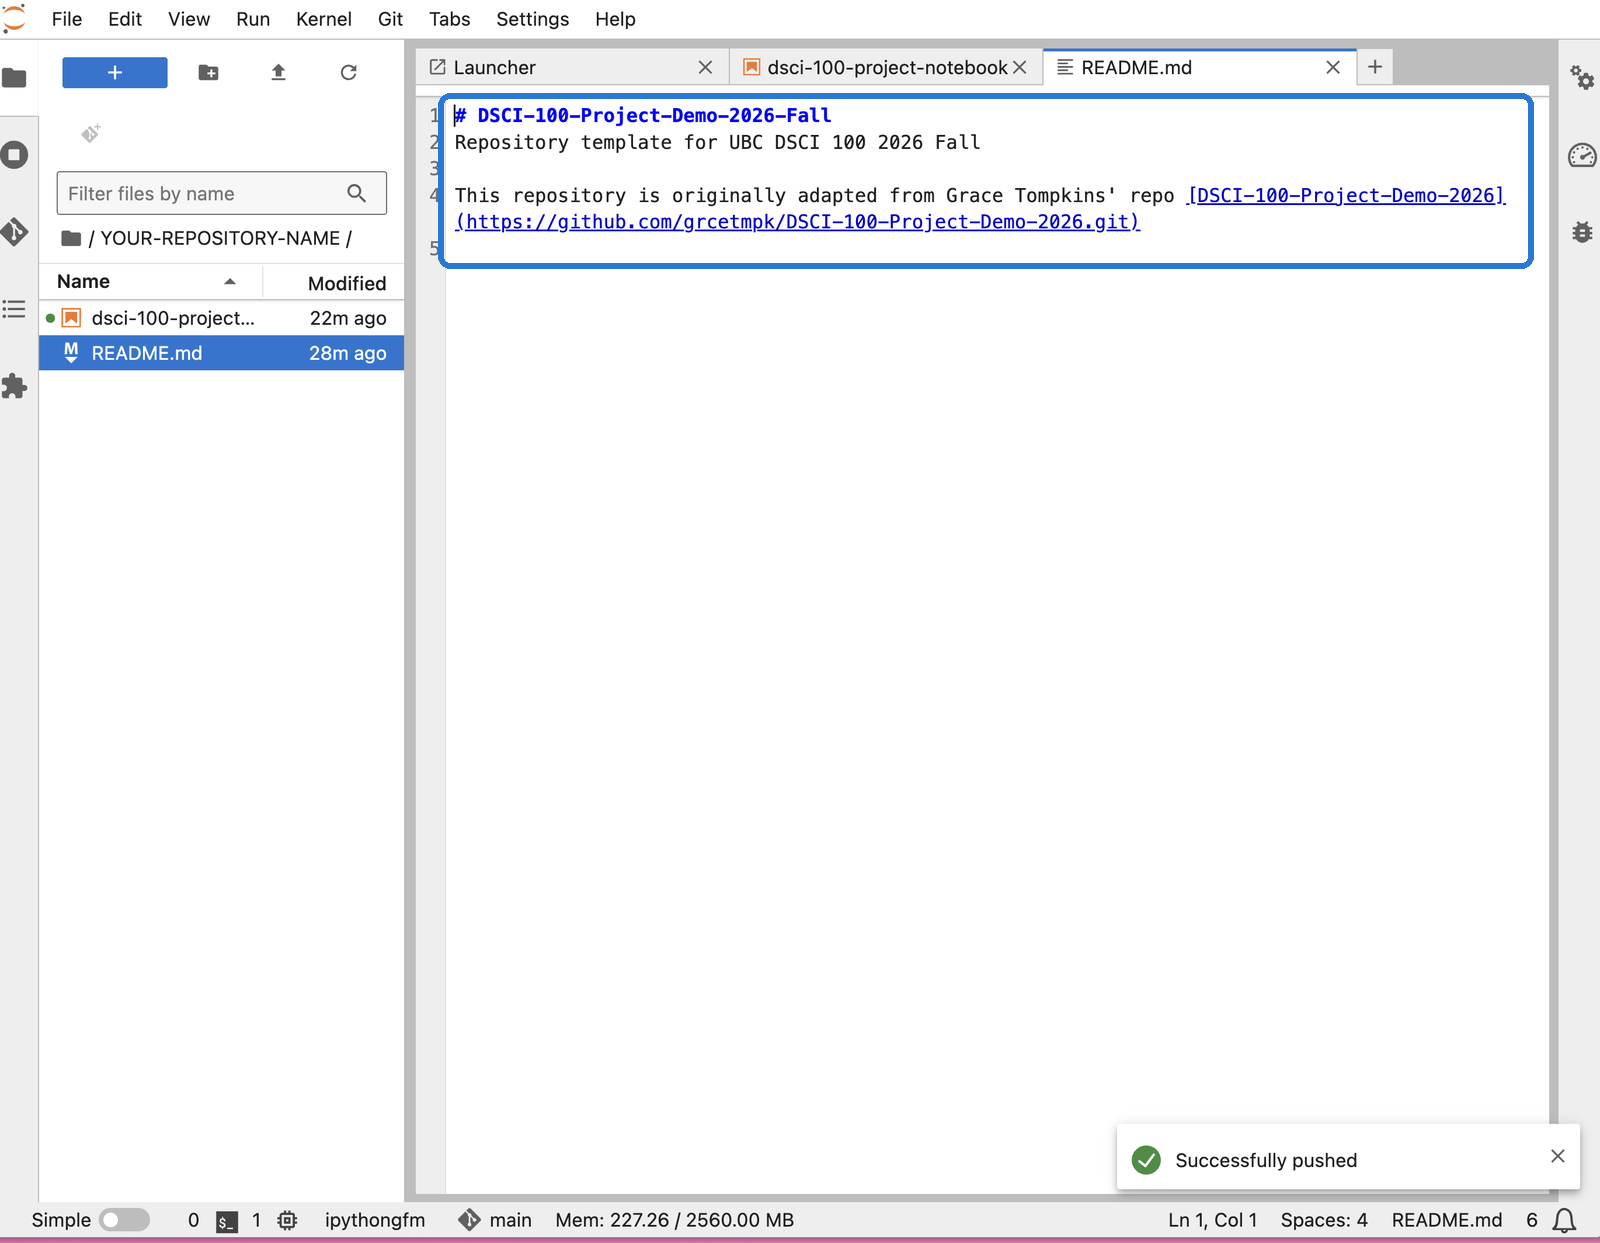
Task: Open the Settings menu
Action: click(x=532, y=19)
